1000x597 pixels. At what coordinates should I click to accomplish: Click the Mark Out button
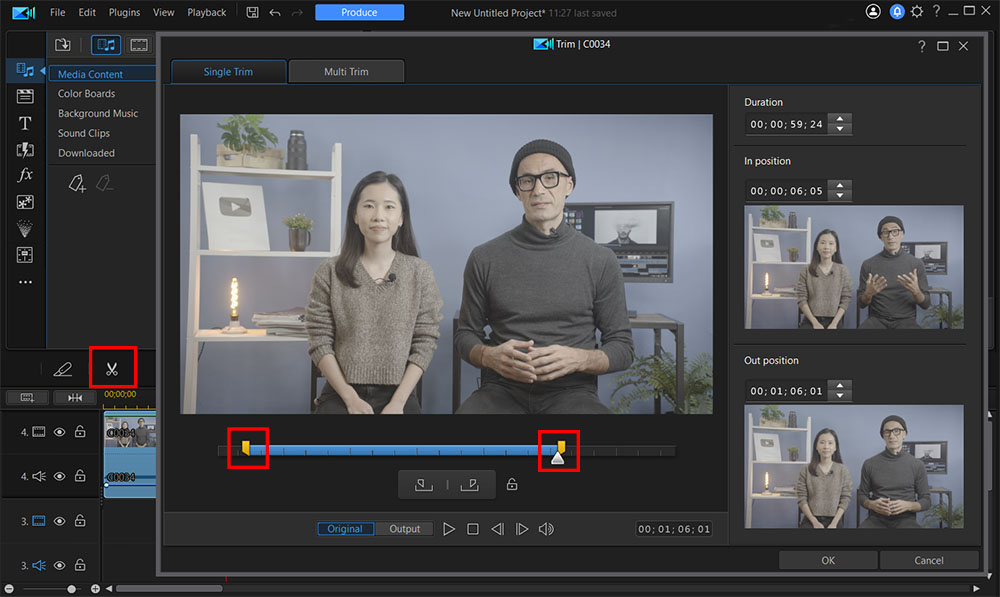[x=469, y=485]
